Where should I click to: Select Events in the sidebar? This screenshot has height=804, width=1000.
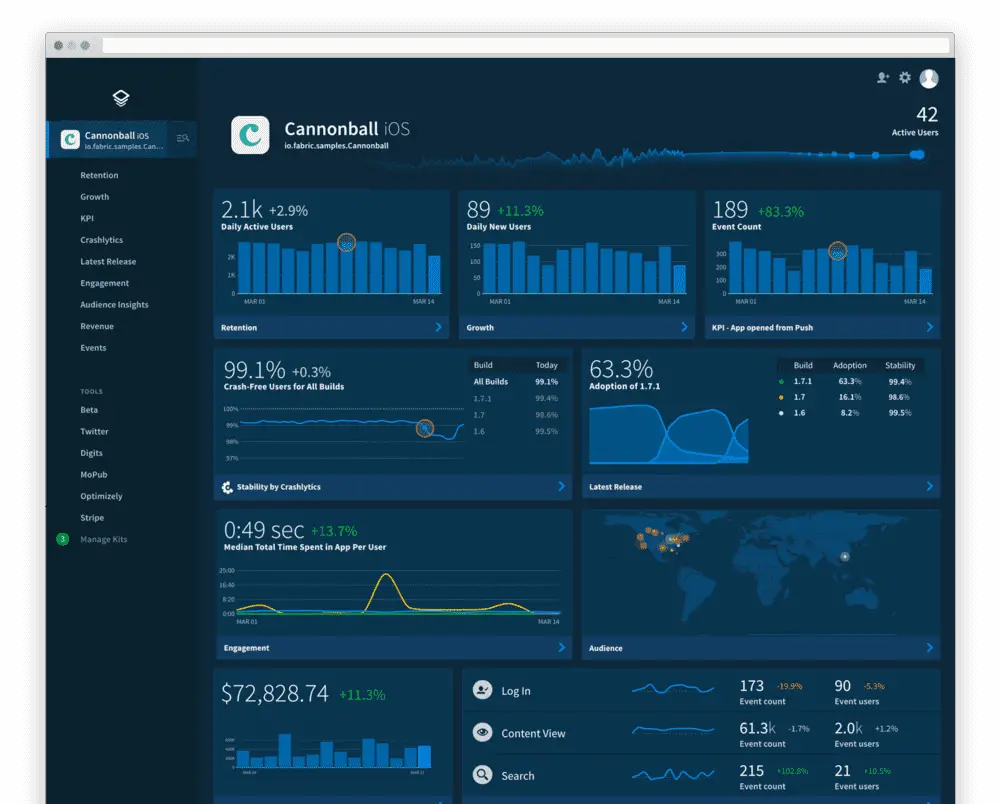[x=93, y=348]
